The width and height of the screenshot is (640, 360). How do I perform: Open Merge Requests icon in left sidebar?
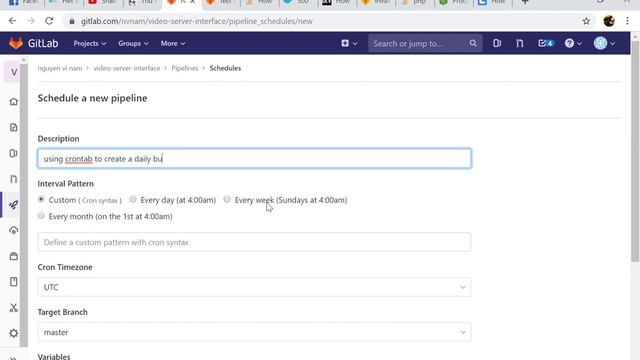tap(13, 179)
